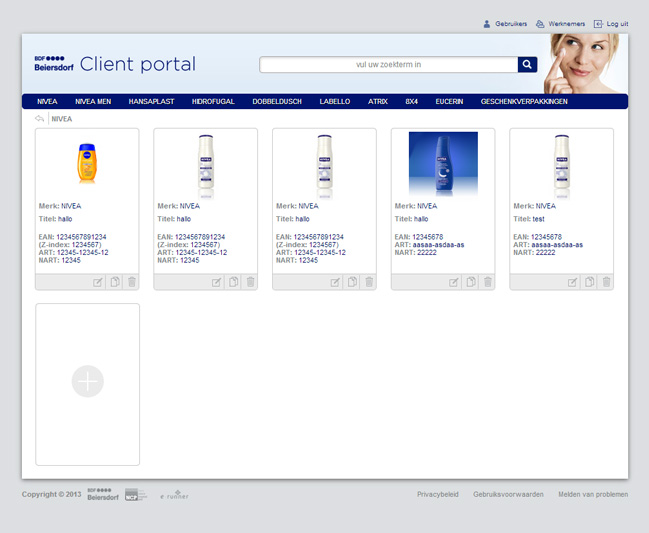Click the e-runner logo in footer

pyautogui.click(x=174, y=495)
